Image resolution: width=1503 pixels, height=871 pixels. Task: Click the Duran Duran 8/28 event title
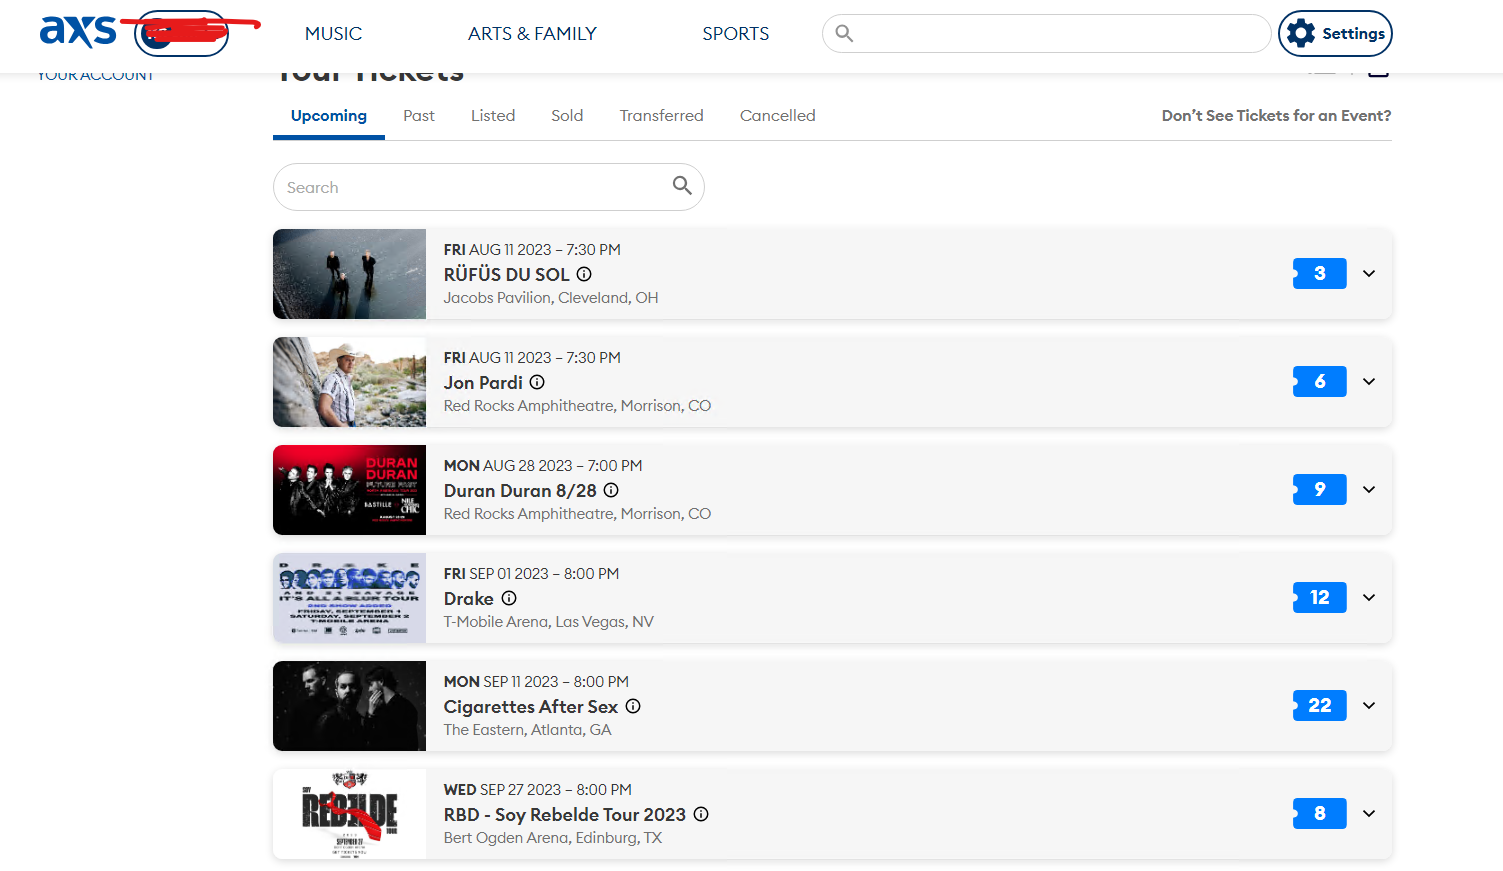(x=520, y=490)
